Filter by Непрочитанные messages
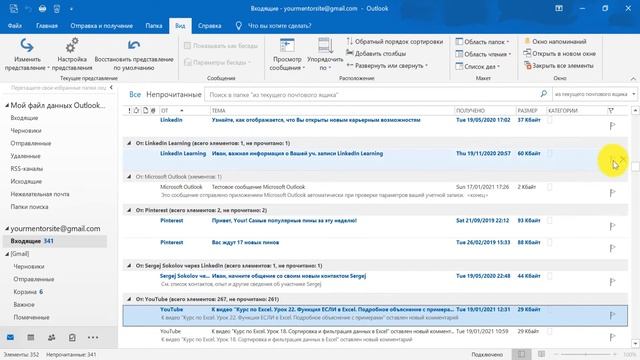This screenshot has width=640, height=360. point(174,94)
